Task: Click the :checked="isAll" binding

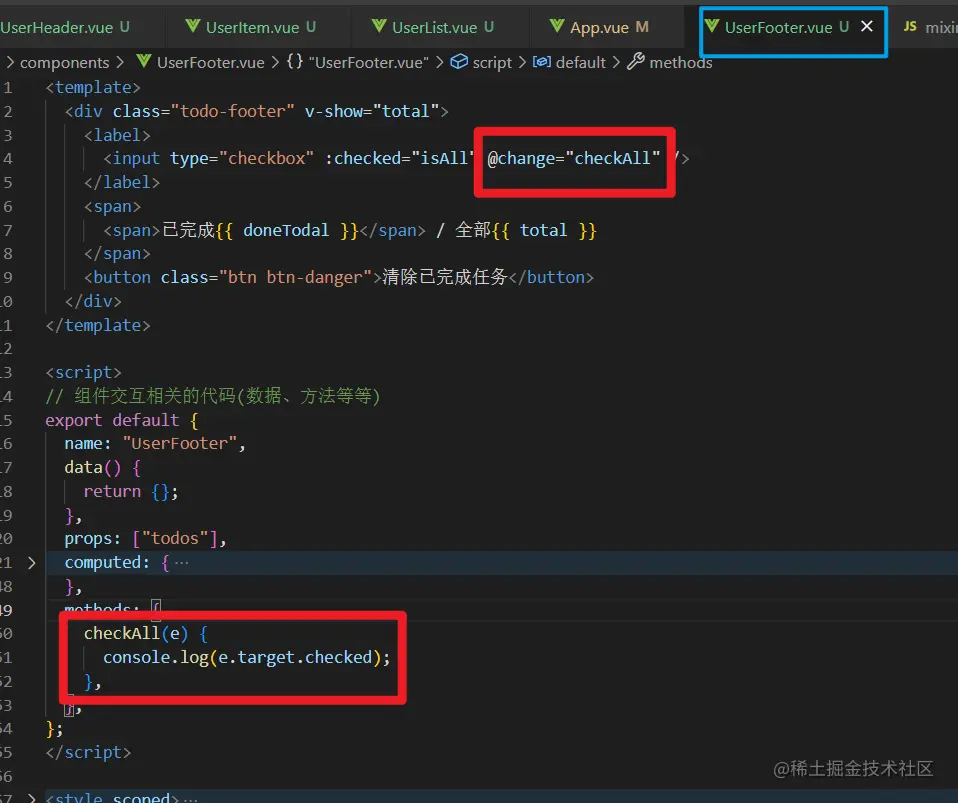Action: 400,158
